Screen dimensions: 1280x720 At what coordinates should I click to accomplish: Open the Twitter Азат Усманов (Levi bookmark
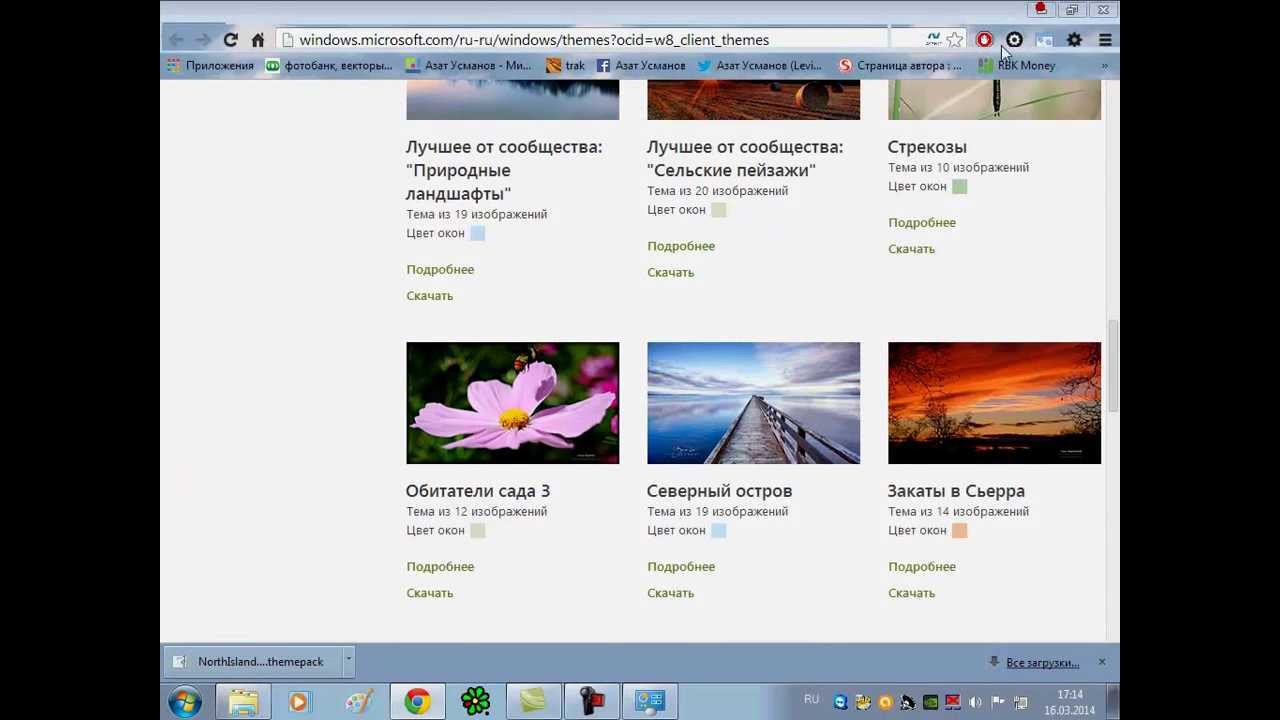759,66
